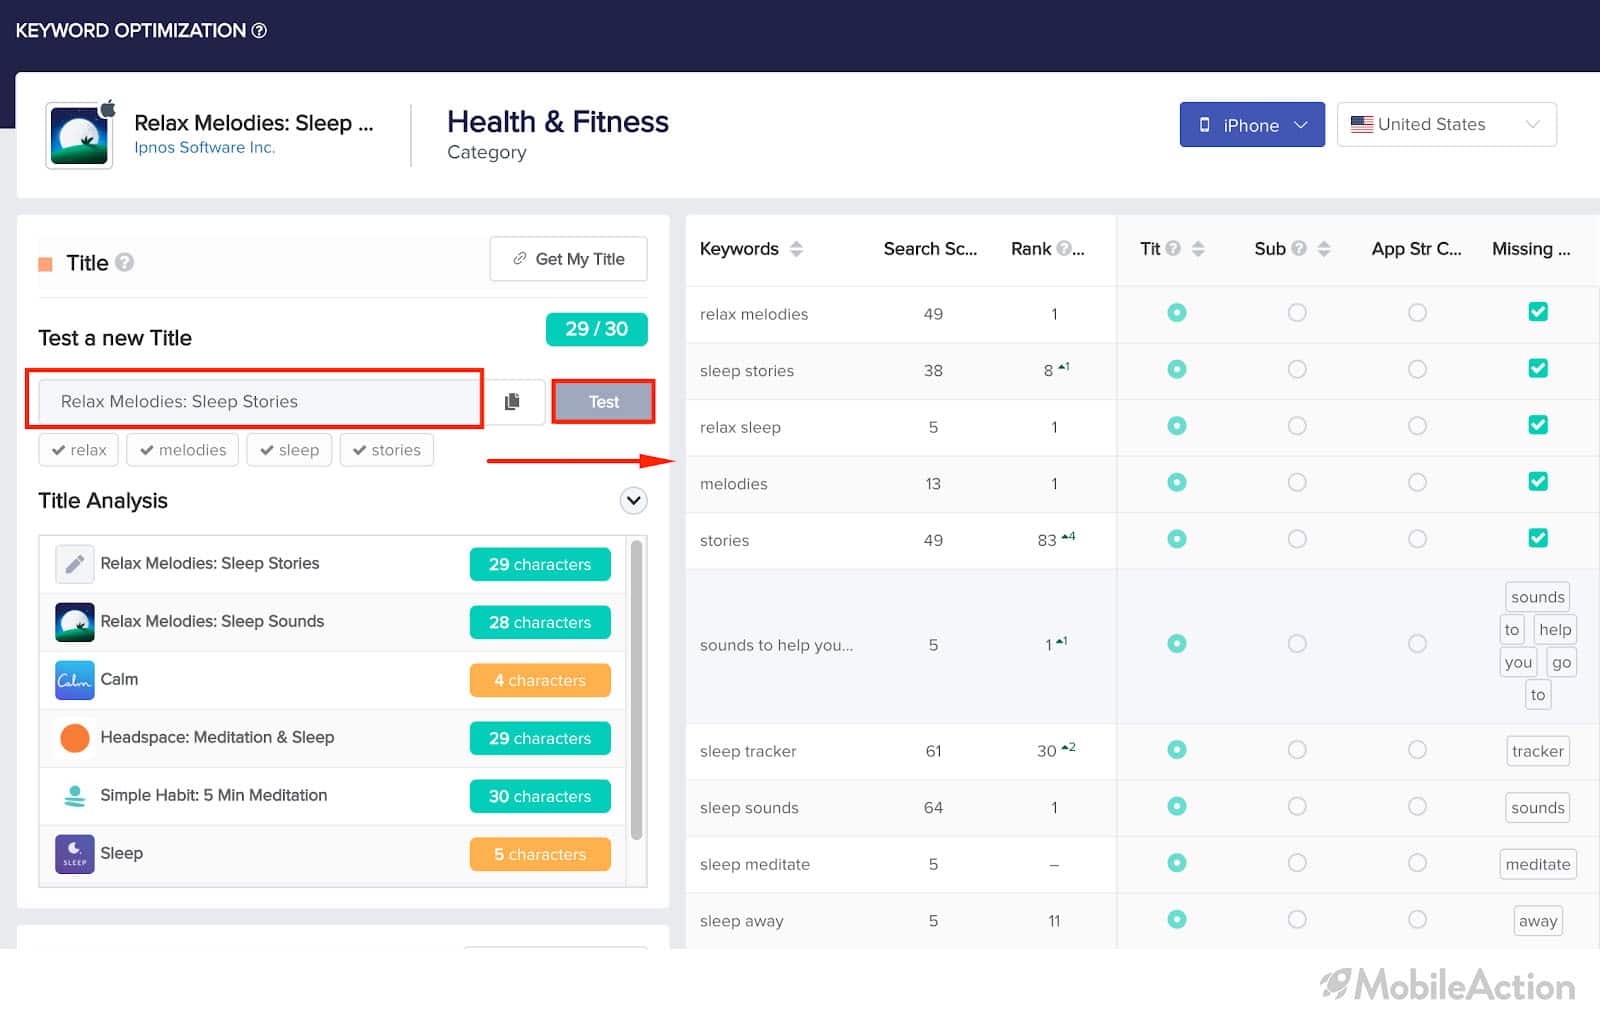Click the away missing word tag
Image resolution: width=1600 pixels, height=1021 pixels.
pyautogui.click(x=1537, y=921)
